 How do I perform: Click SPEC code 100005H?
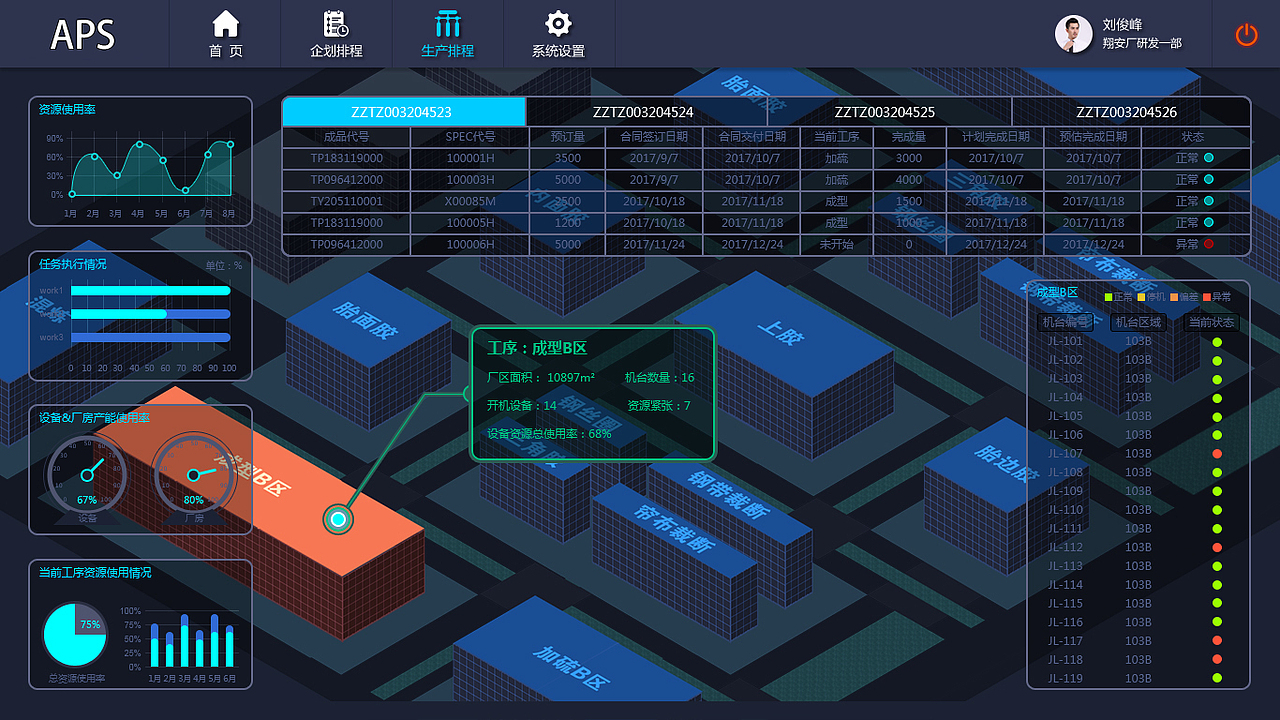tap(470, 223)
